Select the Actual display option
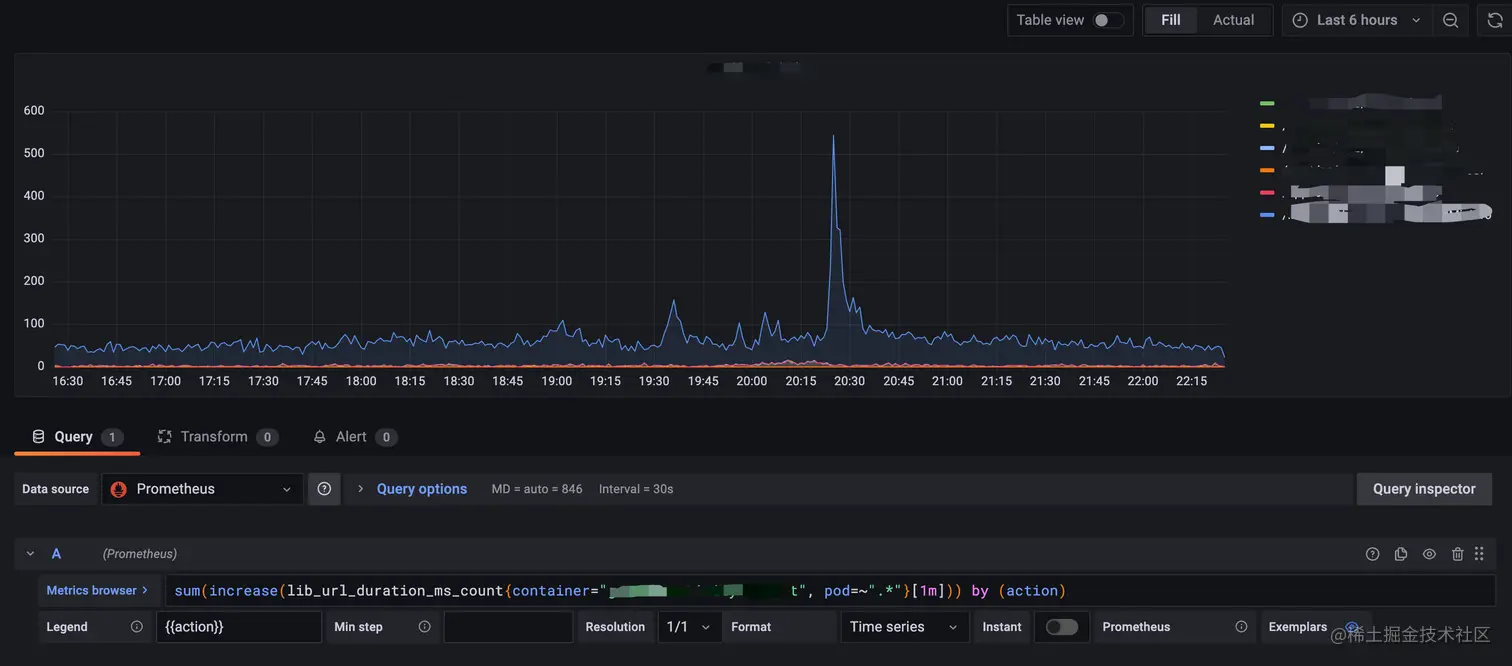Viewport: 1512px width, 666px height. 1233,20
